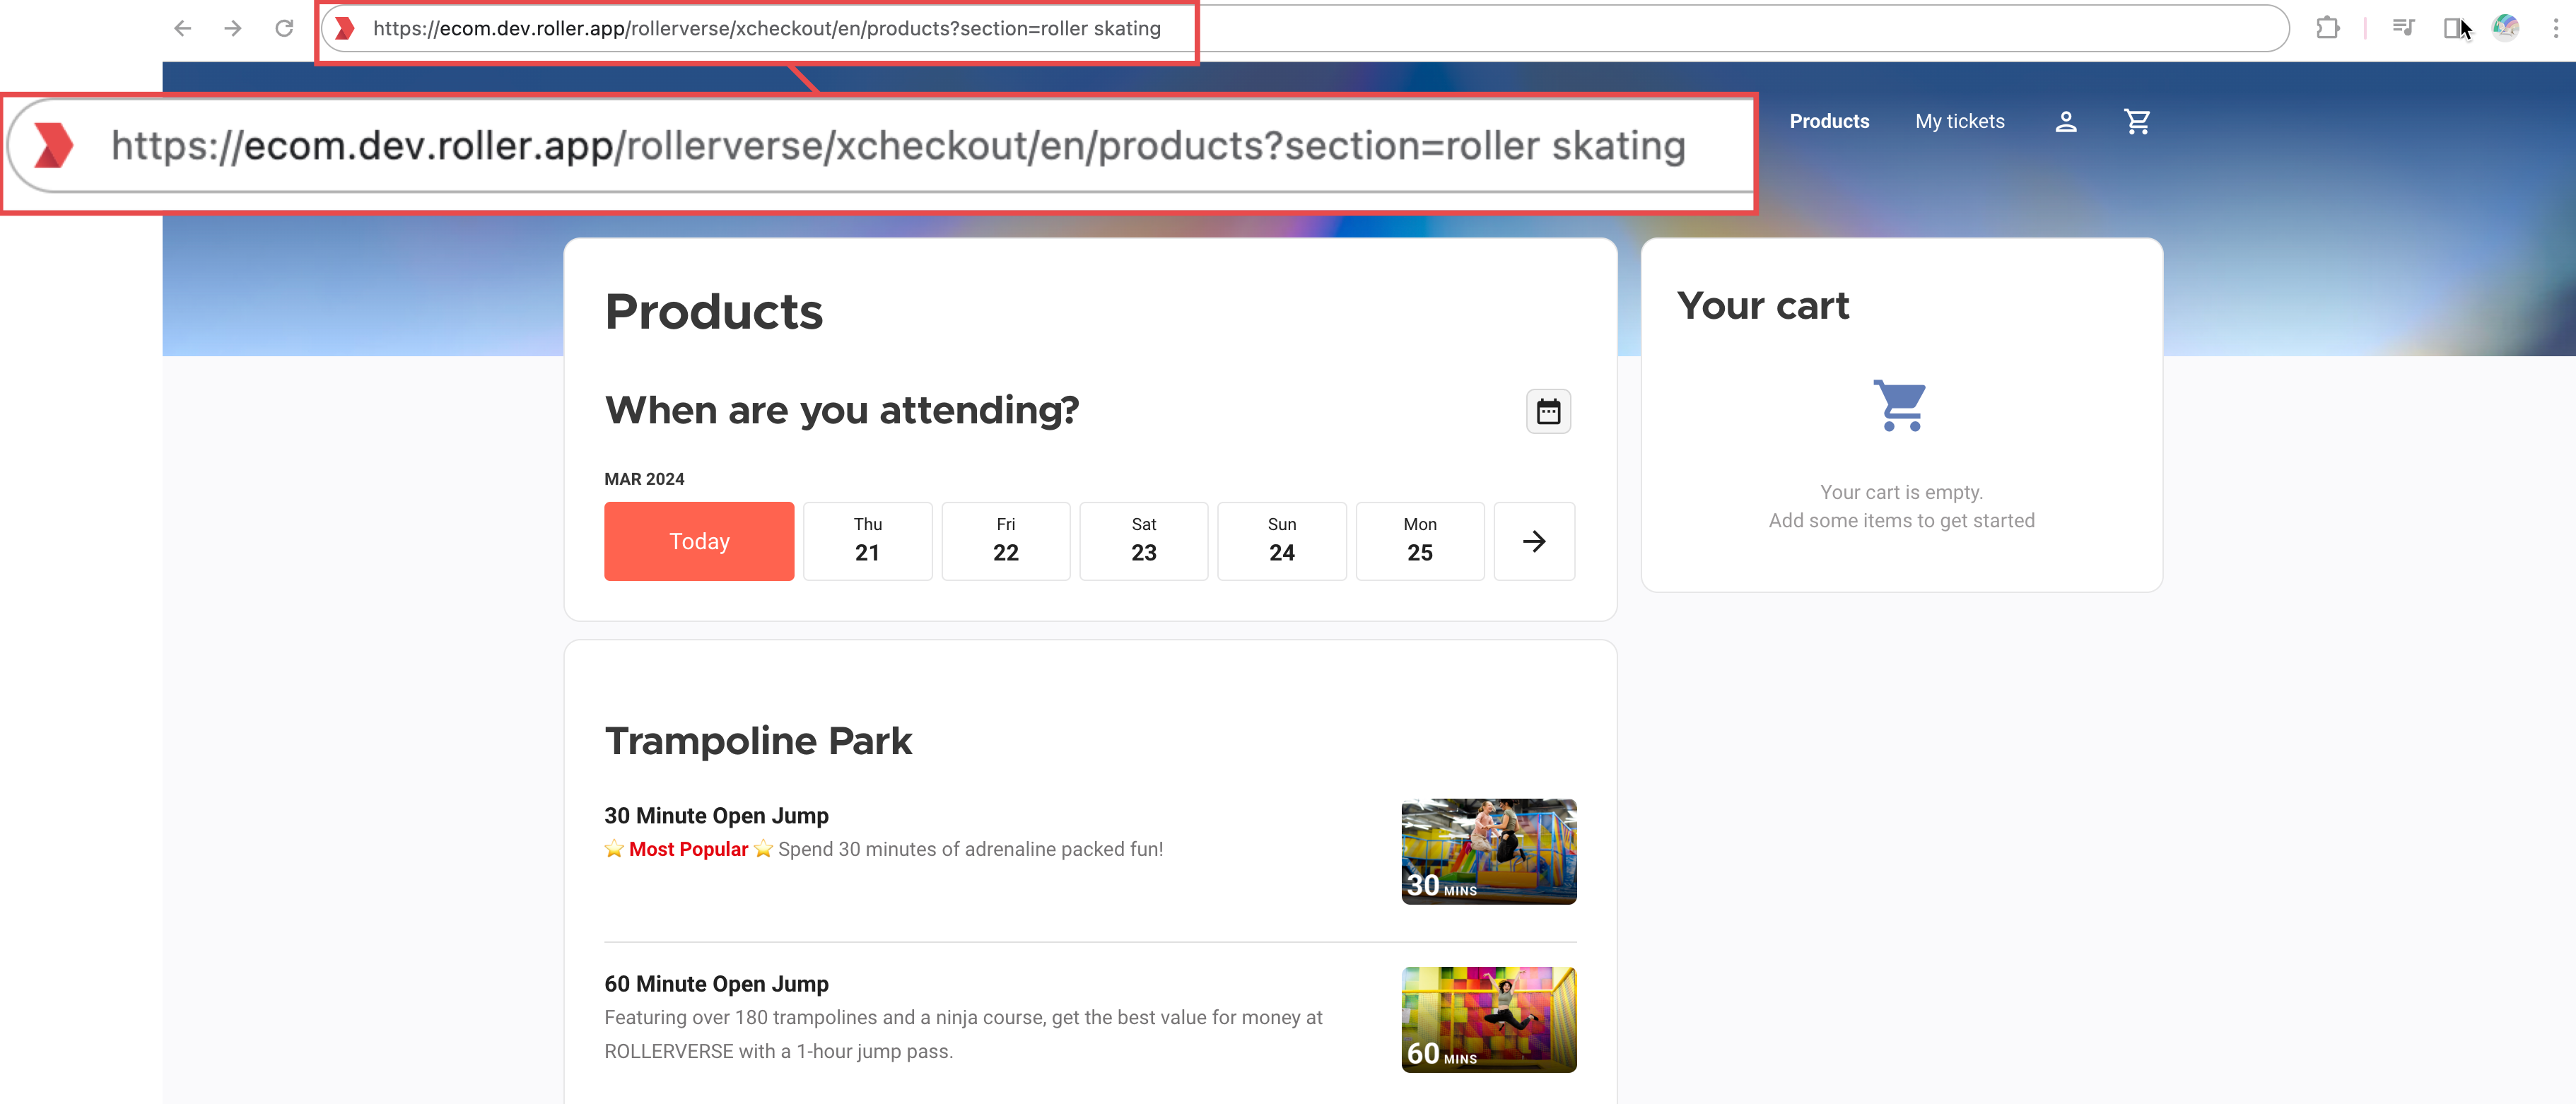Image resolution: width=2576 pixels, height=1104 pixels.
Task: Click the browser back arrow
Action: [x=182, y=28]
